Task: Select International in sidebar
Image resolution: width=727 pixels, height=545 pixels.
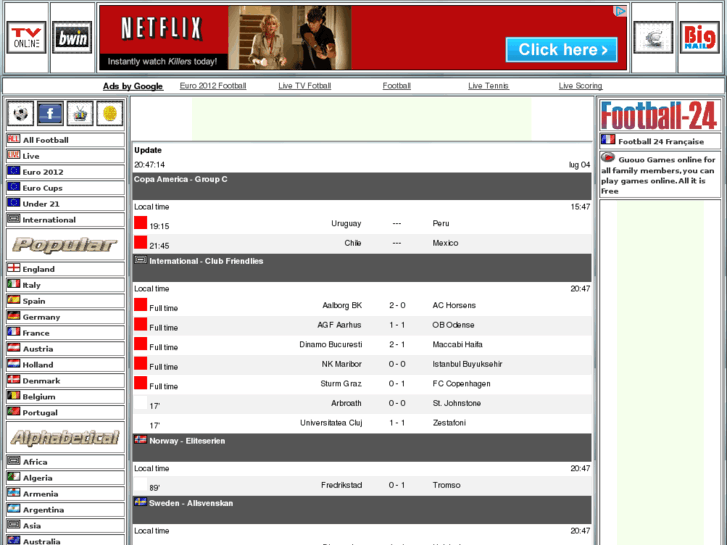Action: click(x=65, y=220)
